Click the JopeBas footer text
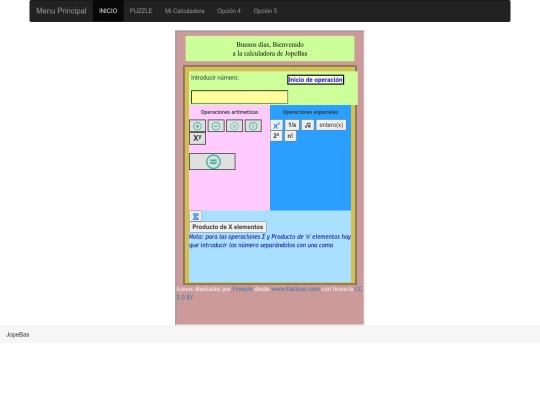 [18, 335]
